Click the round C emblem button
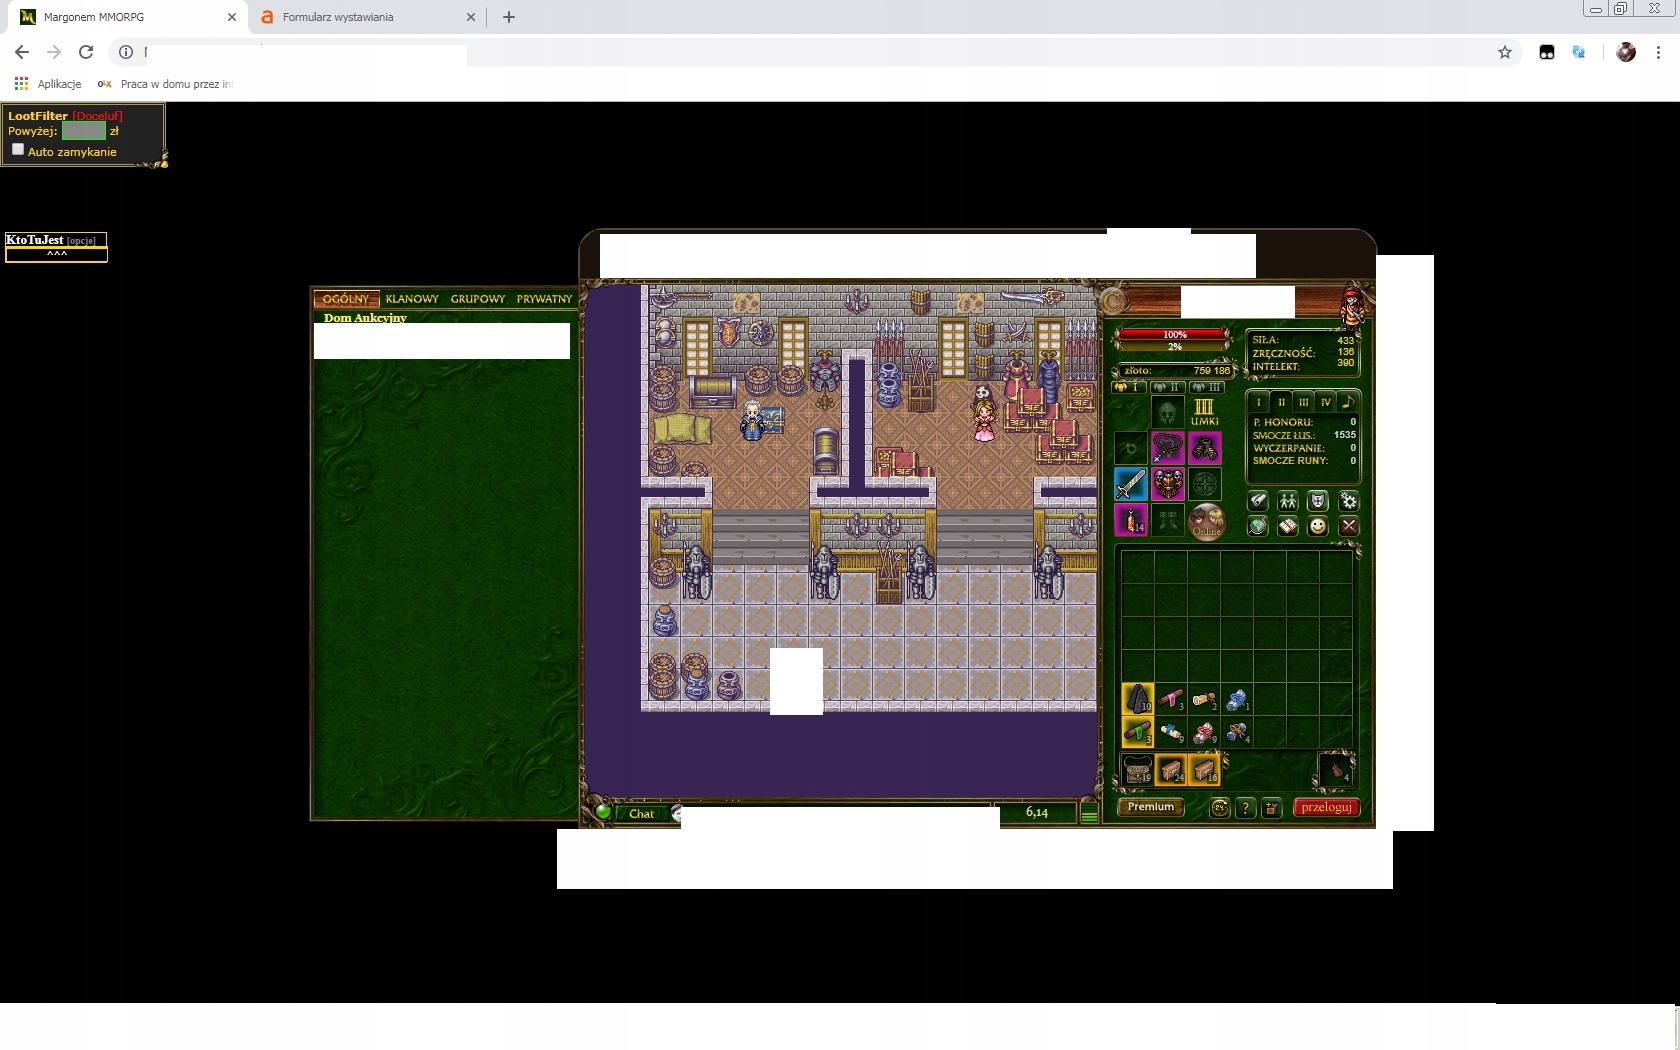Image resolution: width=1680 pixels, height=1050 pixels. (x=1113, y=300)
